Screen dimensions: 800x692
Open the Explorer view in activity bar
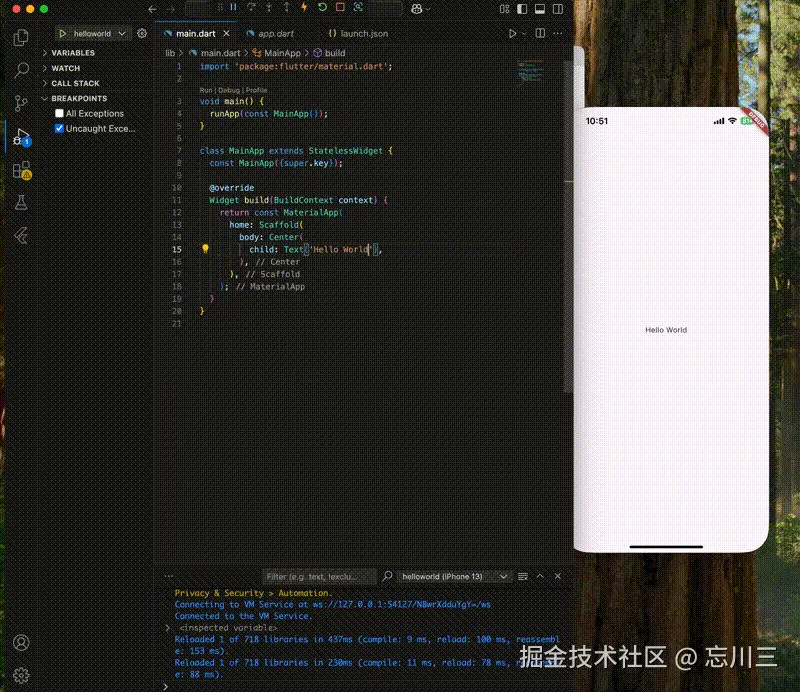pos(21,37)
